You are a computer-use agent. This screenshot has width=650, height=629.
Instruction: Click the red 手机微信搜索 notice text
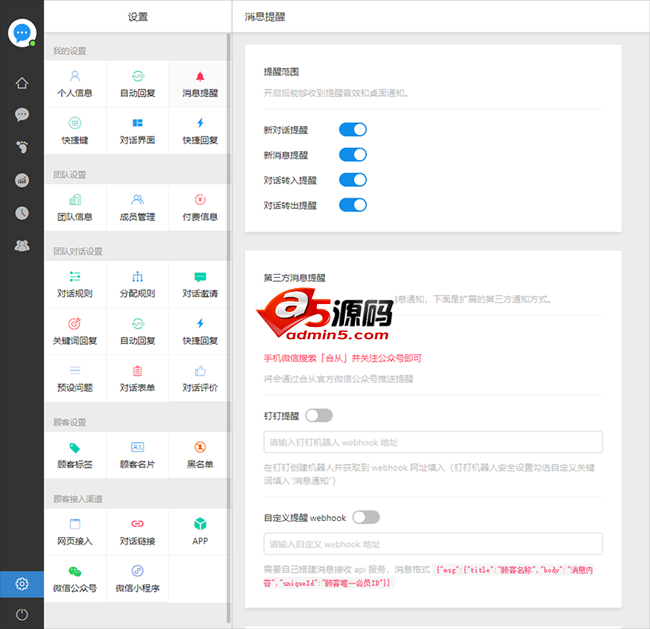342,358
